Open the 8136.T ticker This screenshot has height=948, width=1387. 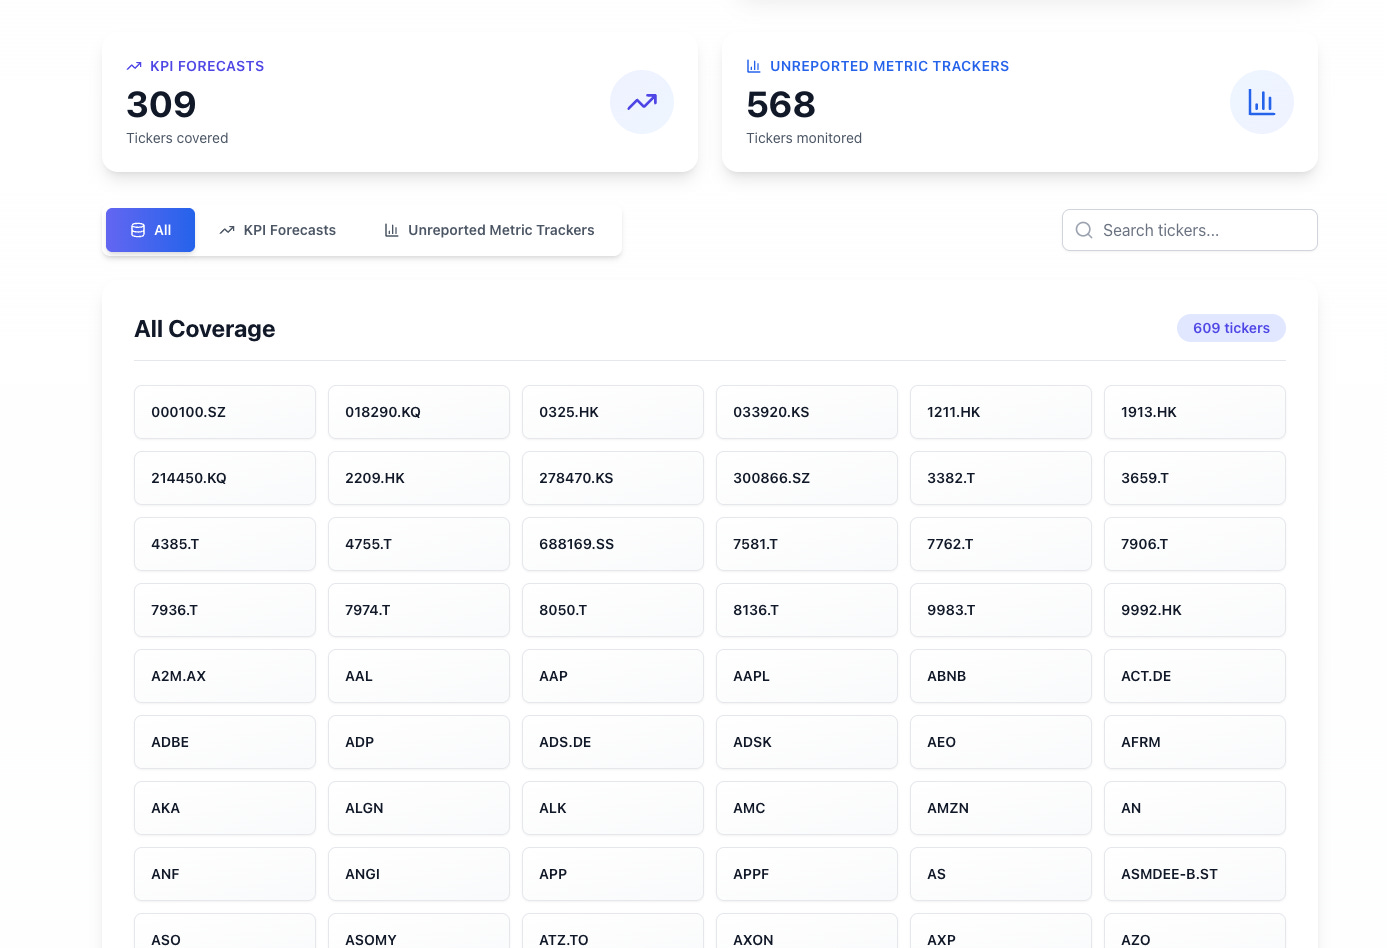[807, 610]
